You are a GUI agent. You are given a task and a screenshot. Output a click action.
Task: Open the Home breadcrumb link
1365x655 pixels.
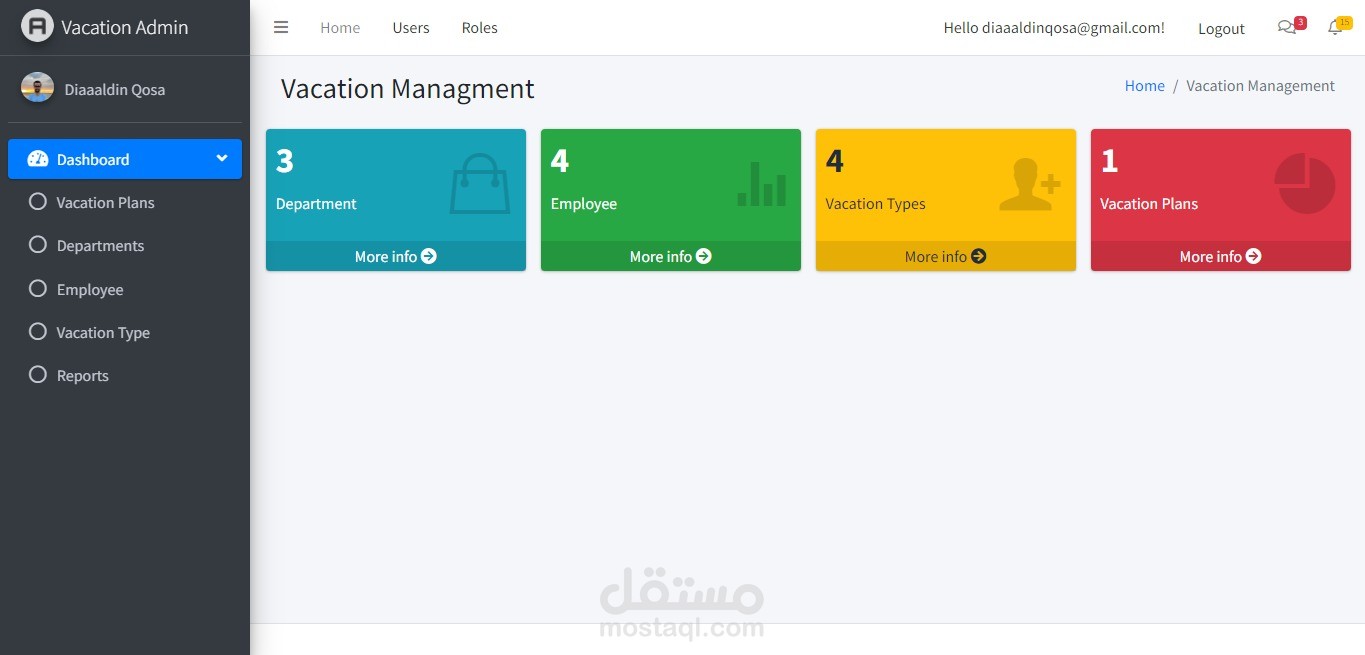tap(1144, 85)
